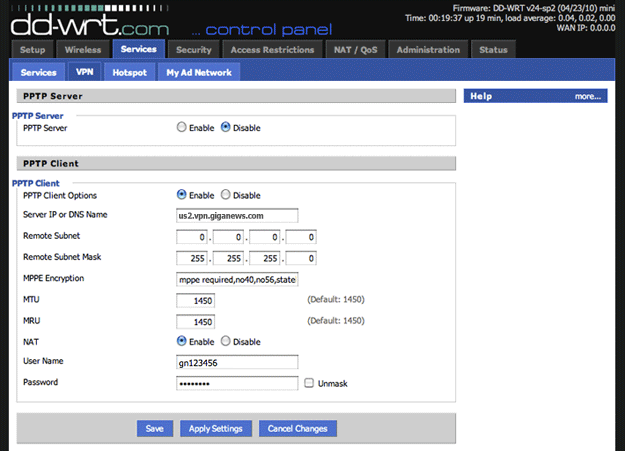Viewport: 625px width, 451px height.
Task: Click the Password field
Action: coord(237,384)
